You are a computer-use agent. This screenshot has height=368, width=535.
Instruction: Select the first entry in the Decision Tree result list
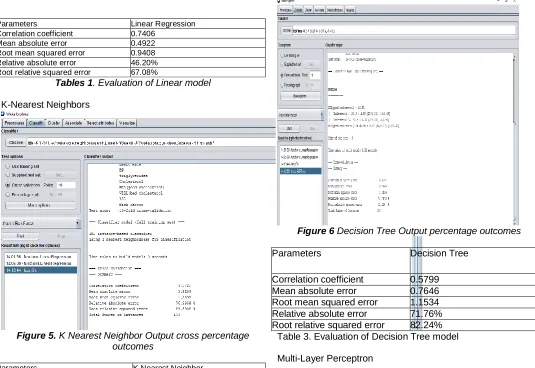point(300,150)
